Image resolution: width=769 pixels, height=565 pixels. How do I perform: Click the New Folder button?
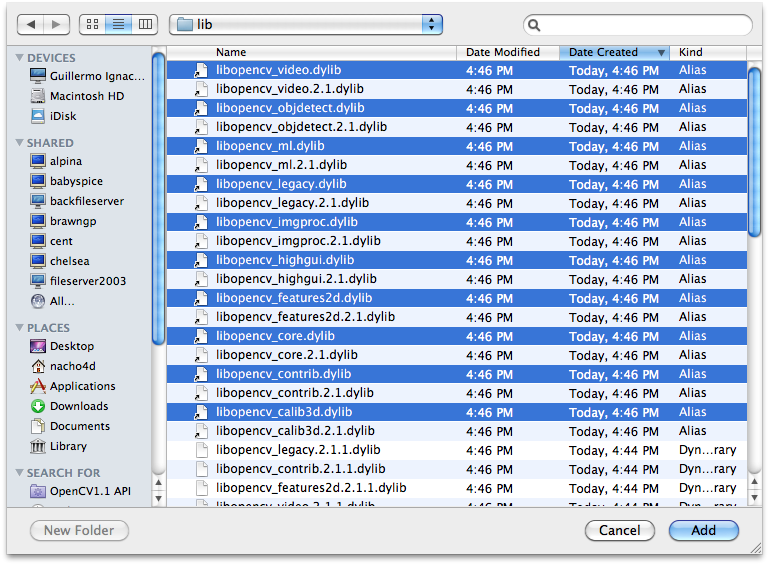pos(79,531)
